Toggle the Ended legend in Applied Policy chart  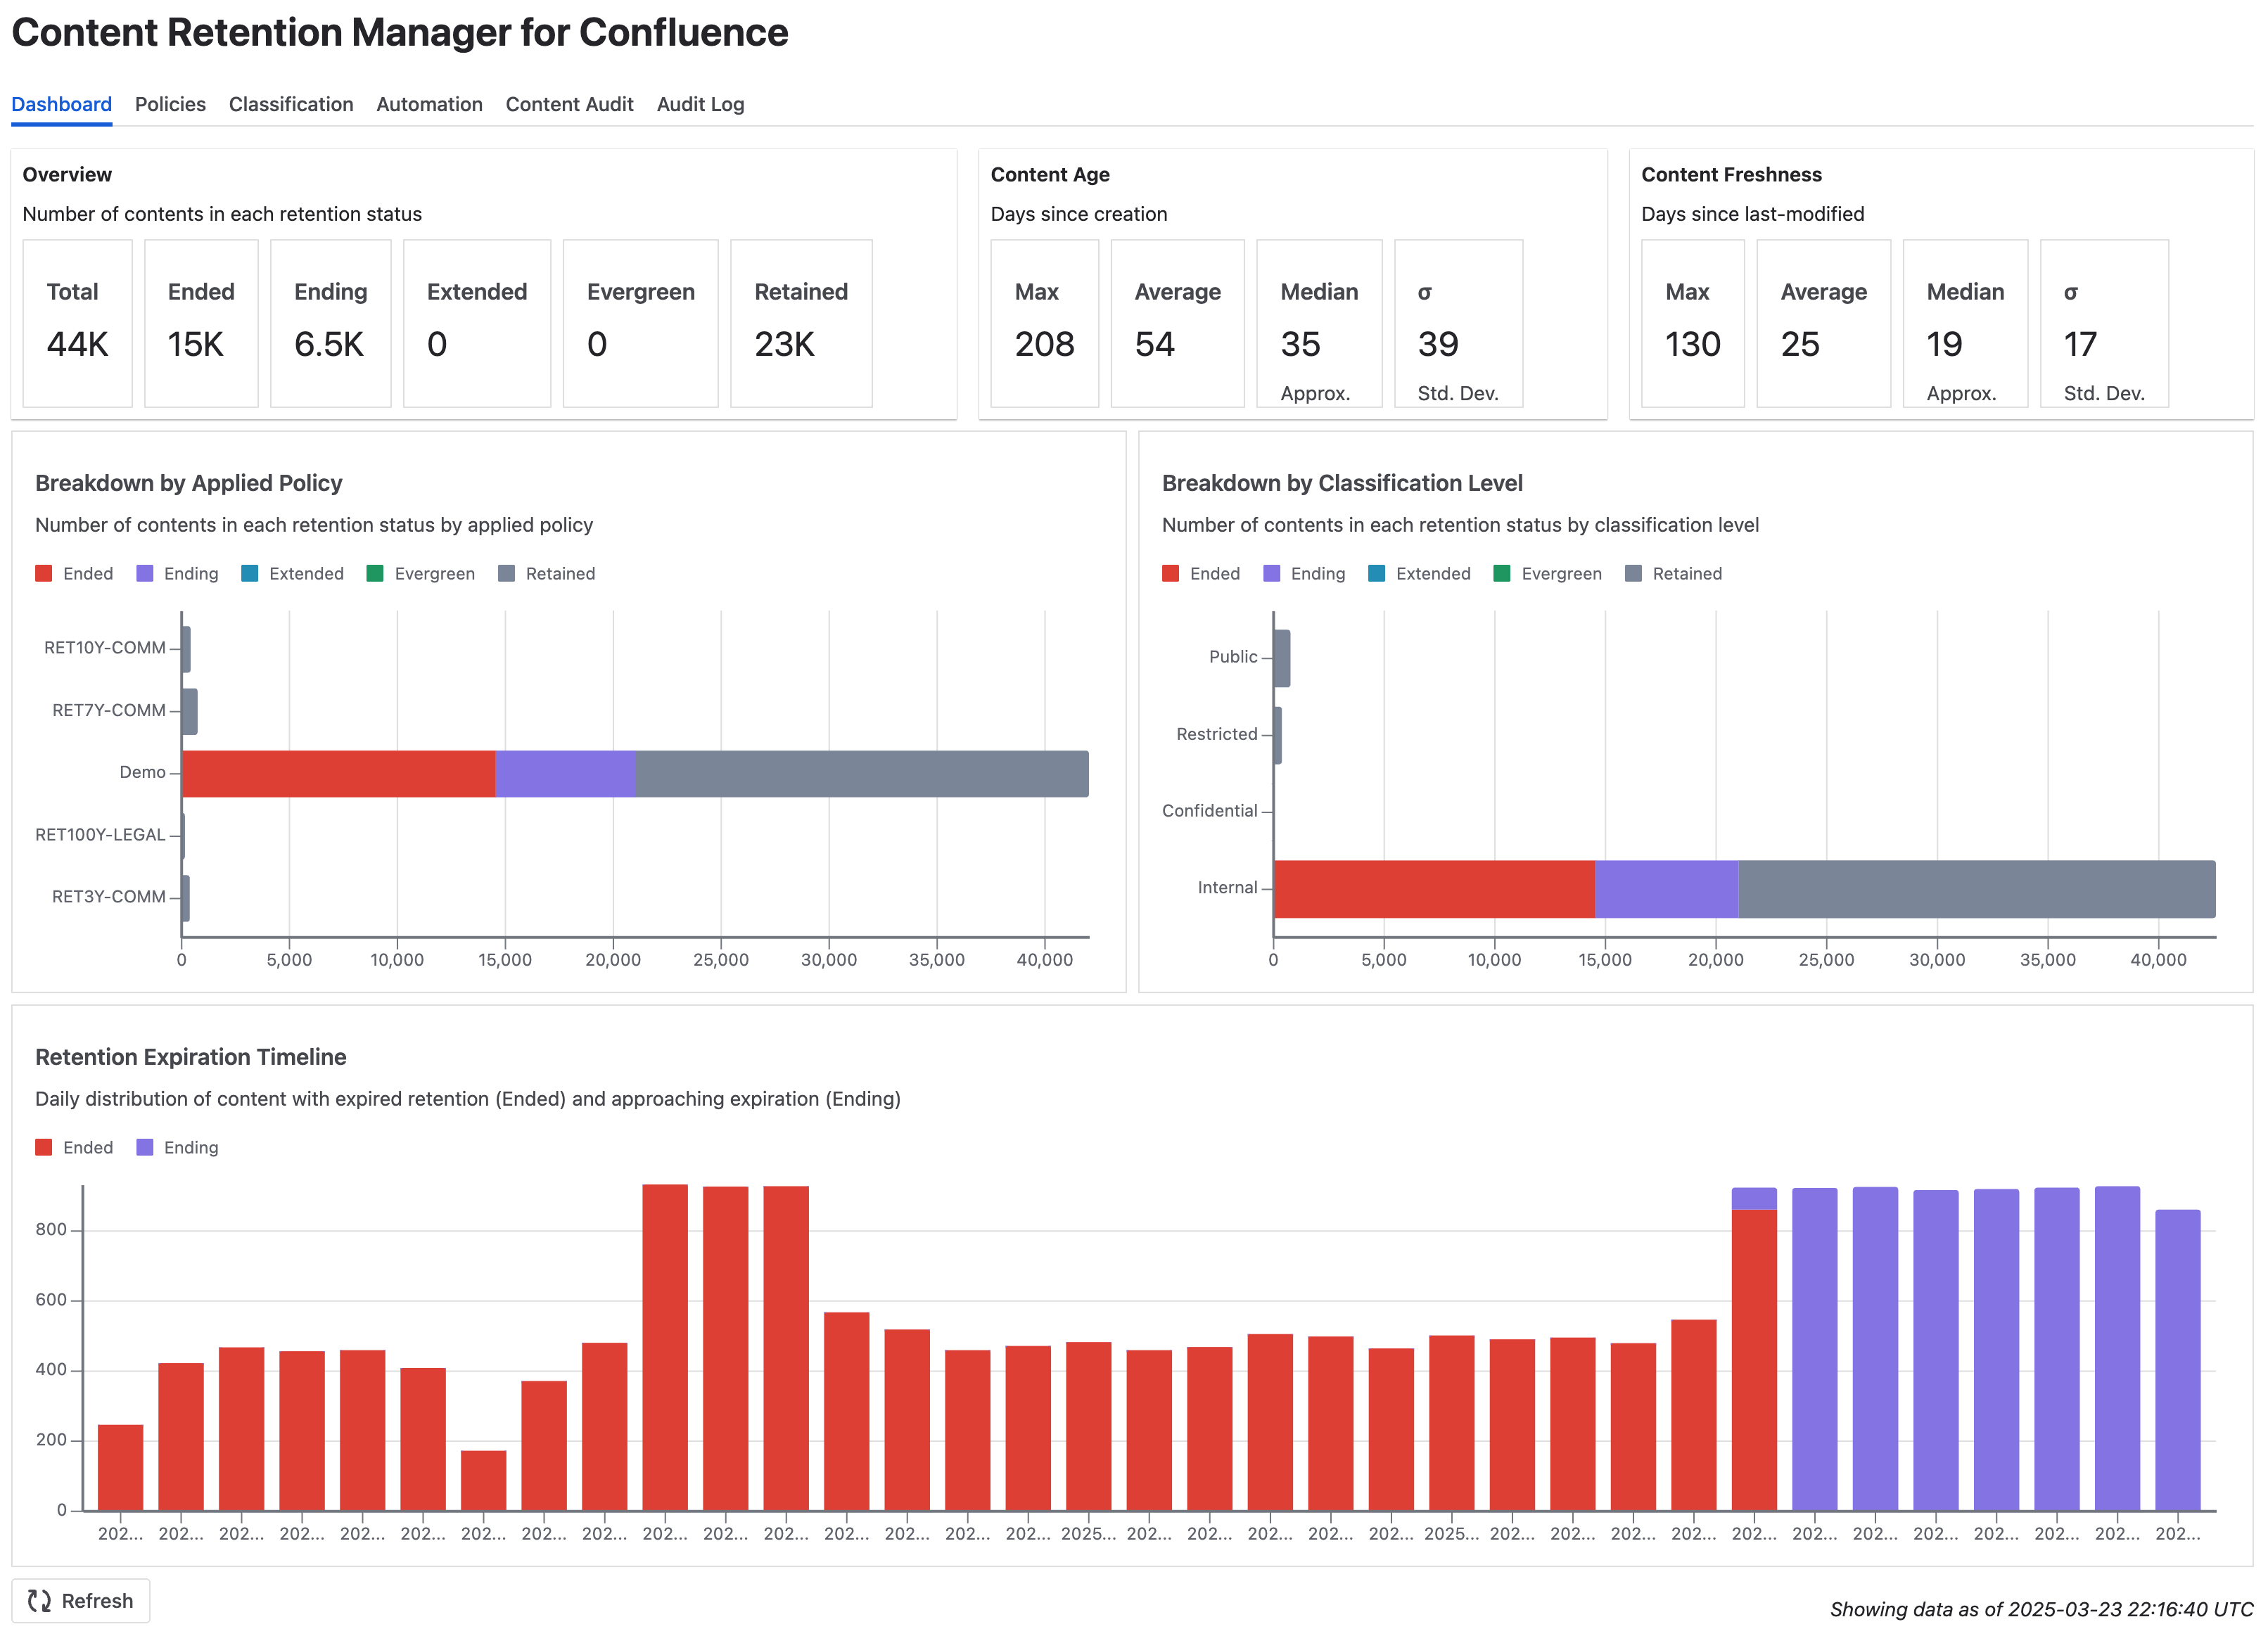[x=75, y=573]
